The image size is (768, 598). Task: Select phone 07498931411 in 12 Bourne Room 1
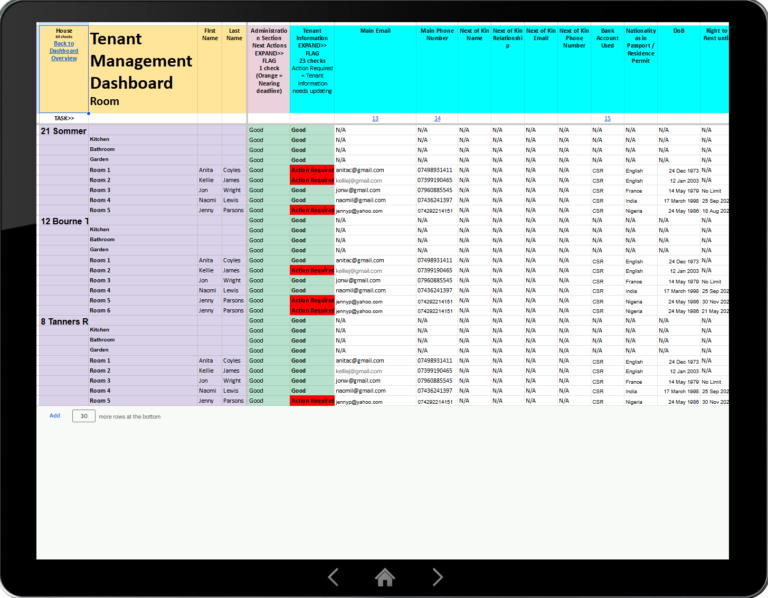coord(437,261)
